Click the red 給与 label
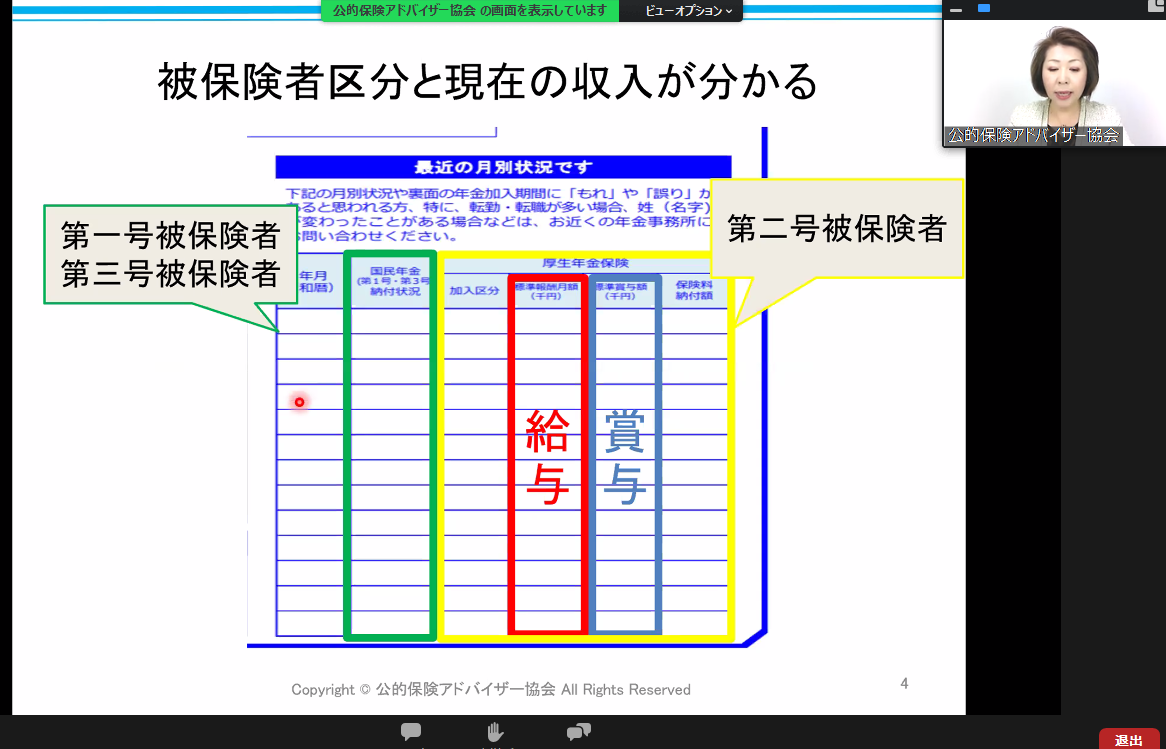 coord(547,457)
